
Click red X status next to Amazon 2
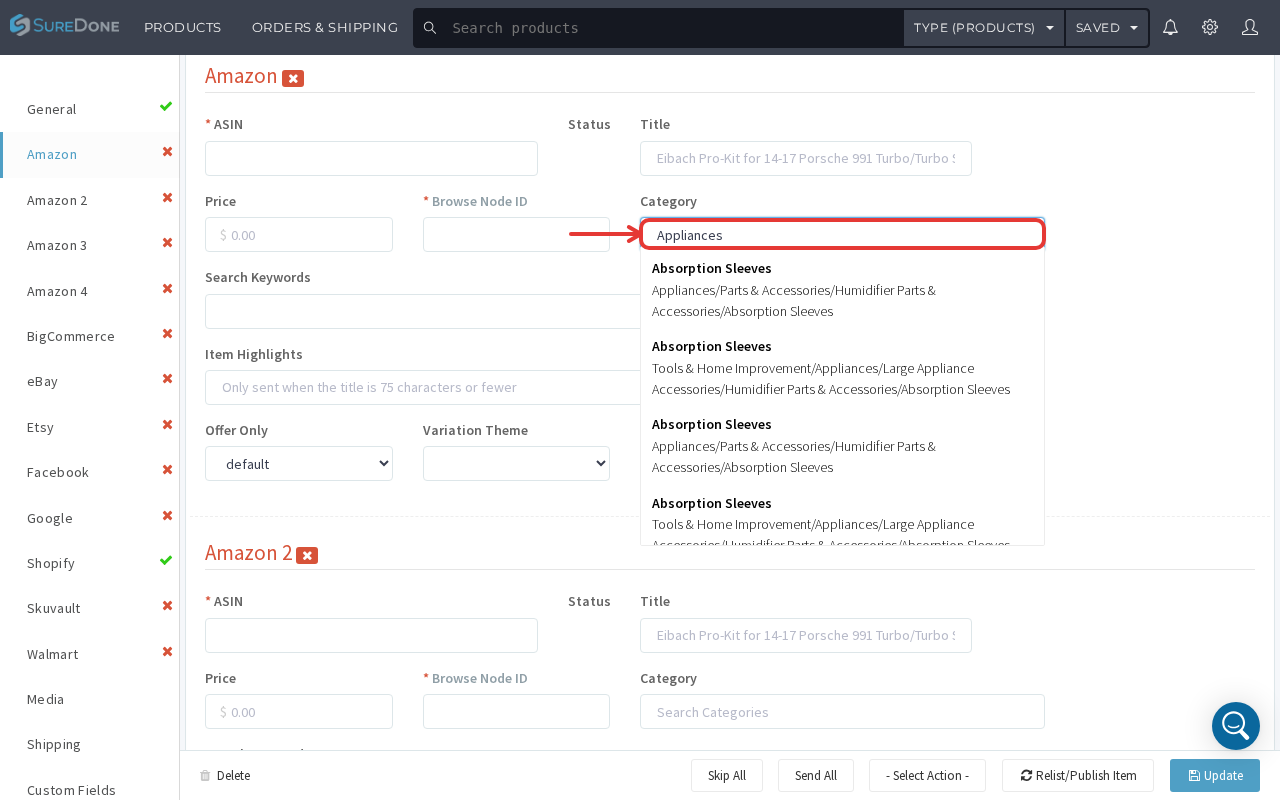(167, 197)
